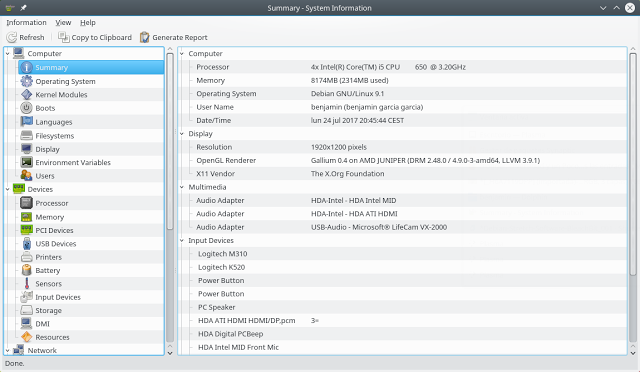Select the Storage disk icon
The image size is (640, 372).
coord(27,310)
